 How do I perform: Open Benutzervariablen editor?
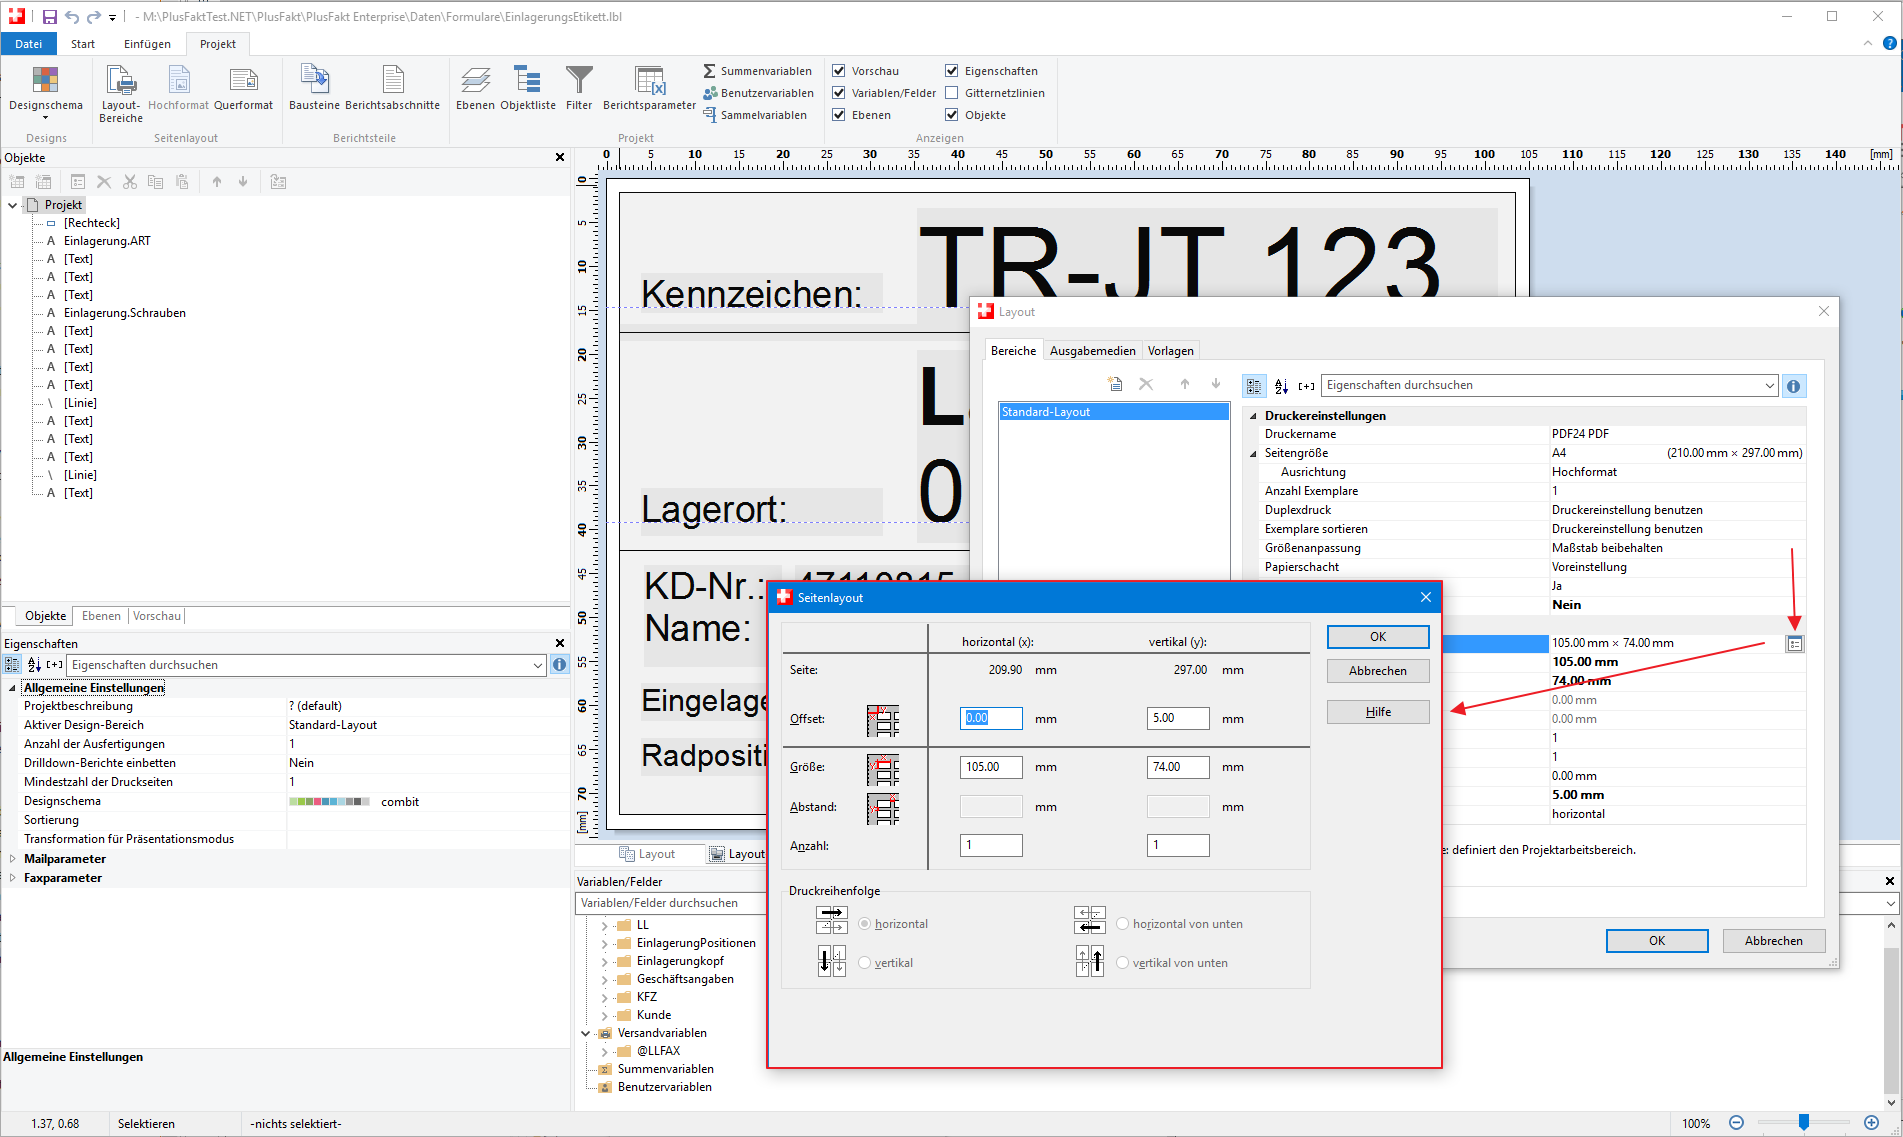(x=759, y=93)
